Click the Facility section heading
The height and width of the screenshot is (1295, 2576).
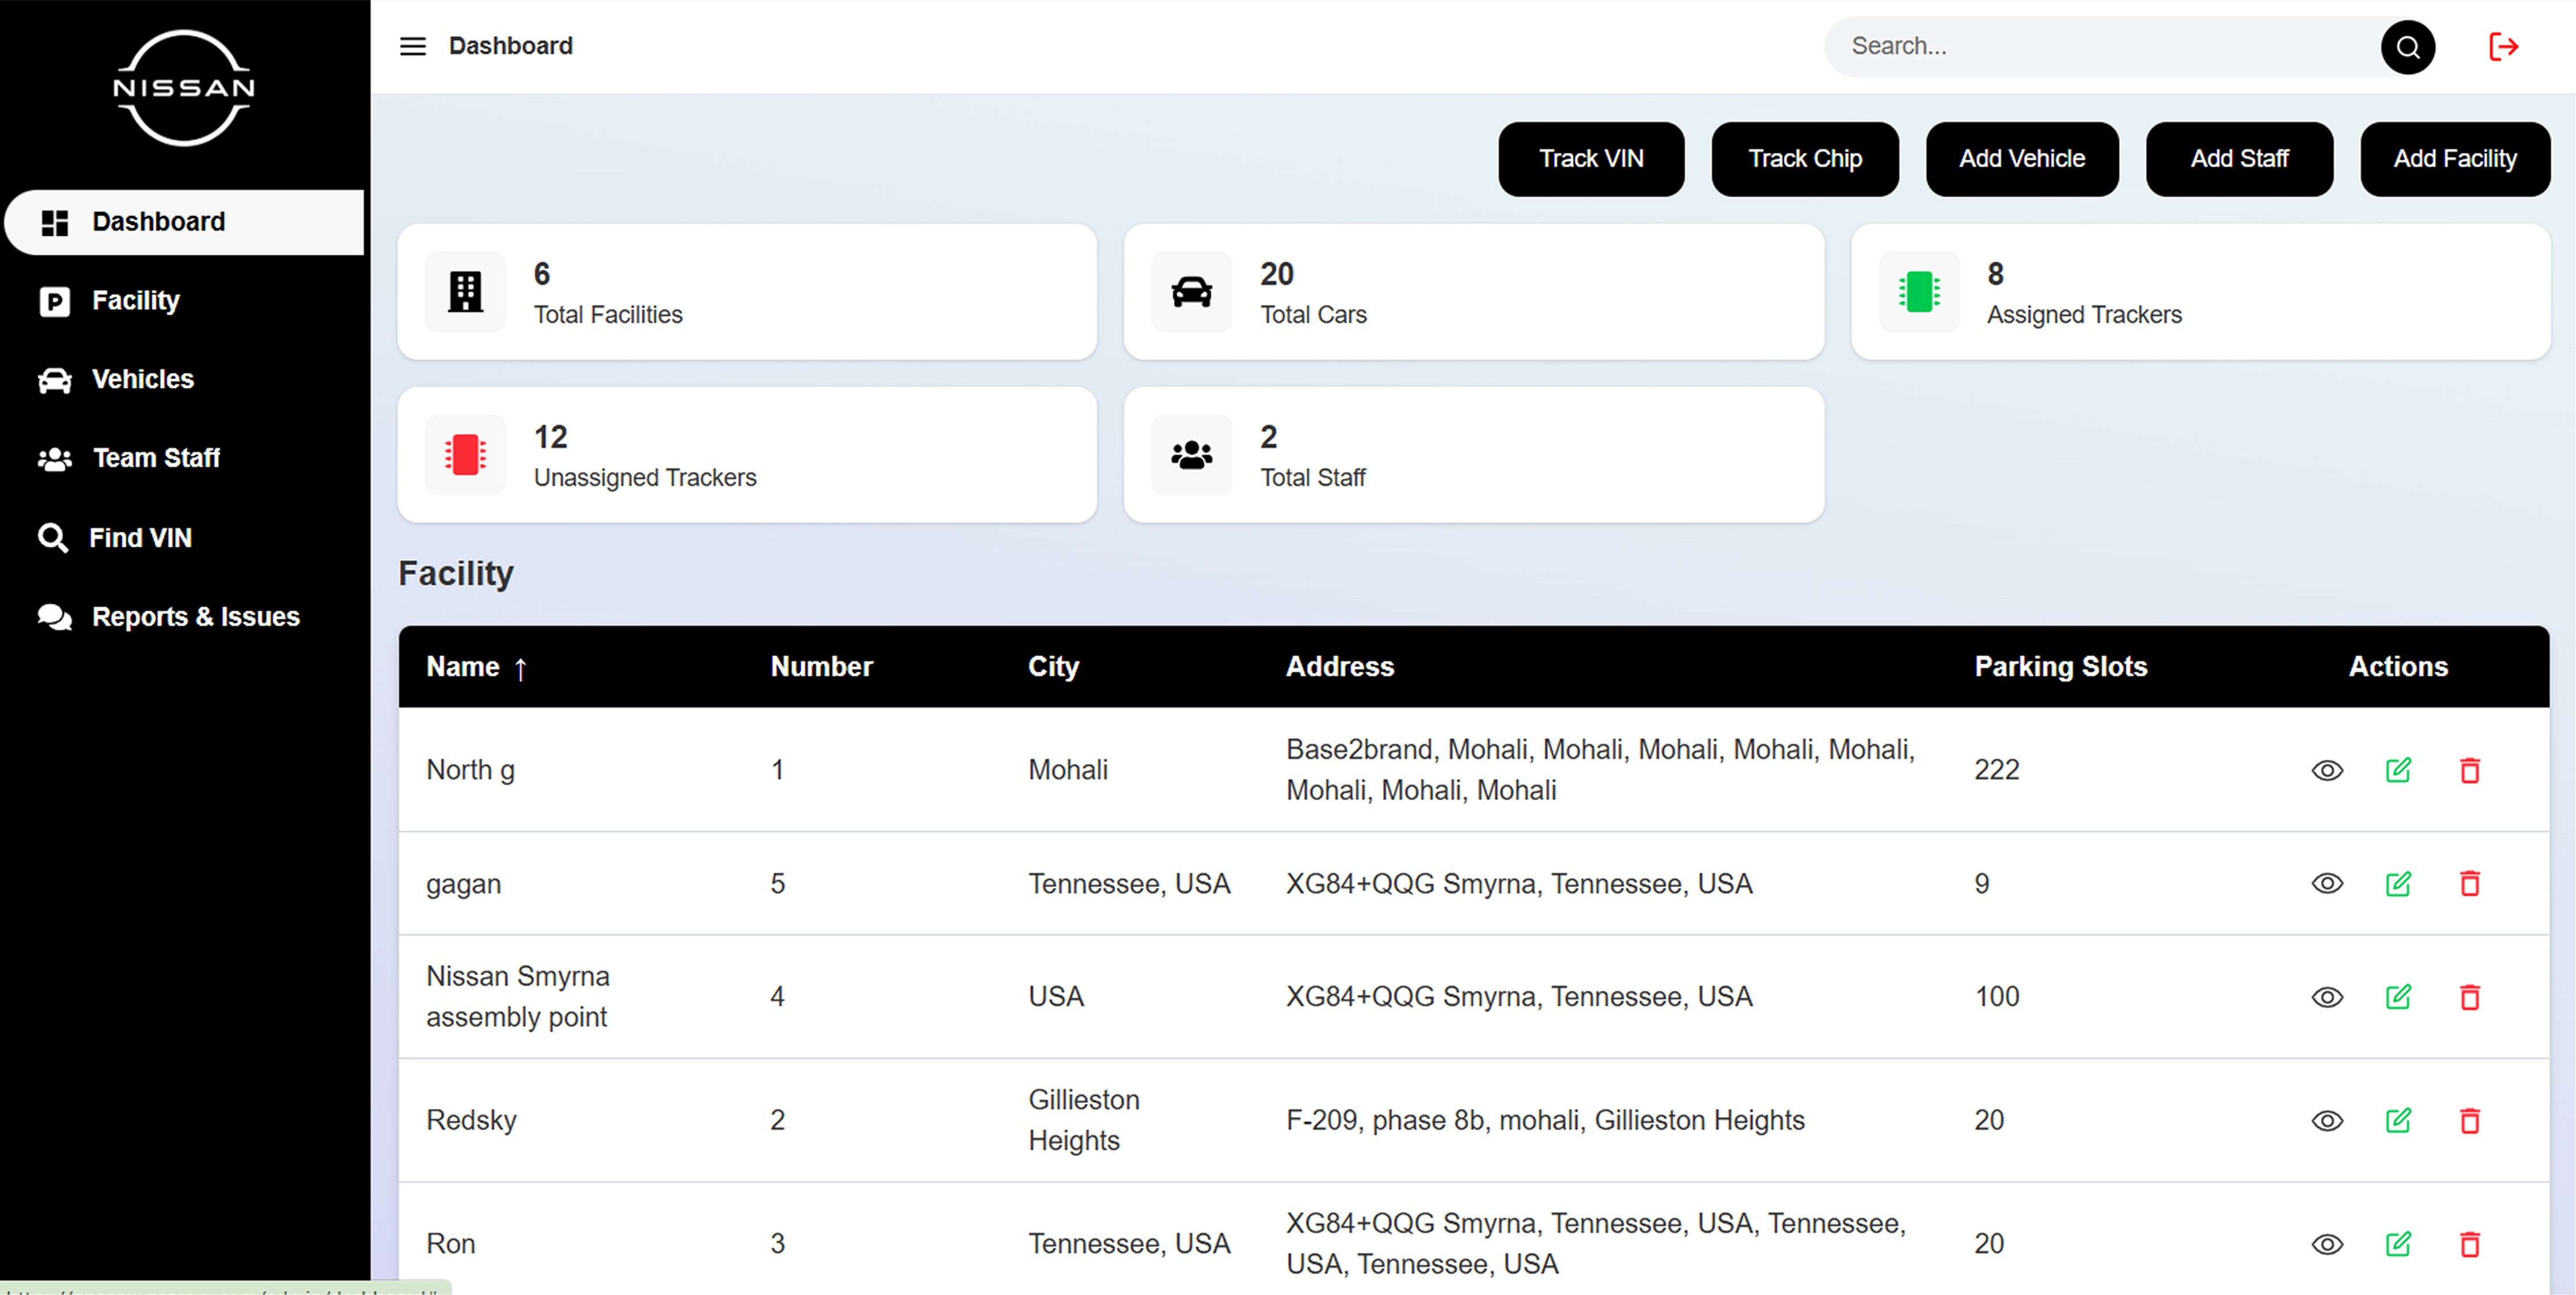click(456, 574)
